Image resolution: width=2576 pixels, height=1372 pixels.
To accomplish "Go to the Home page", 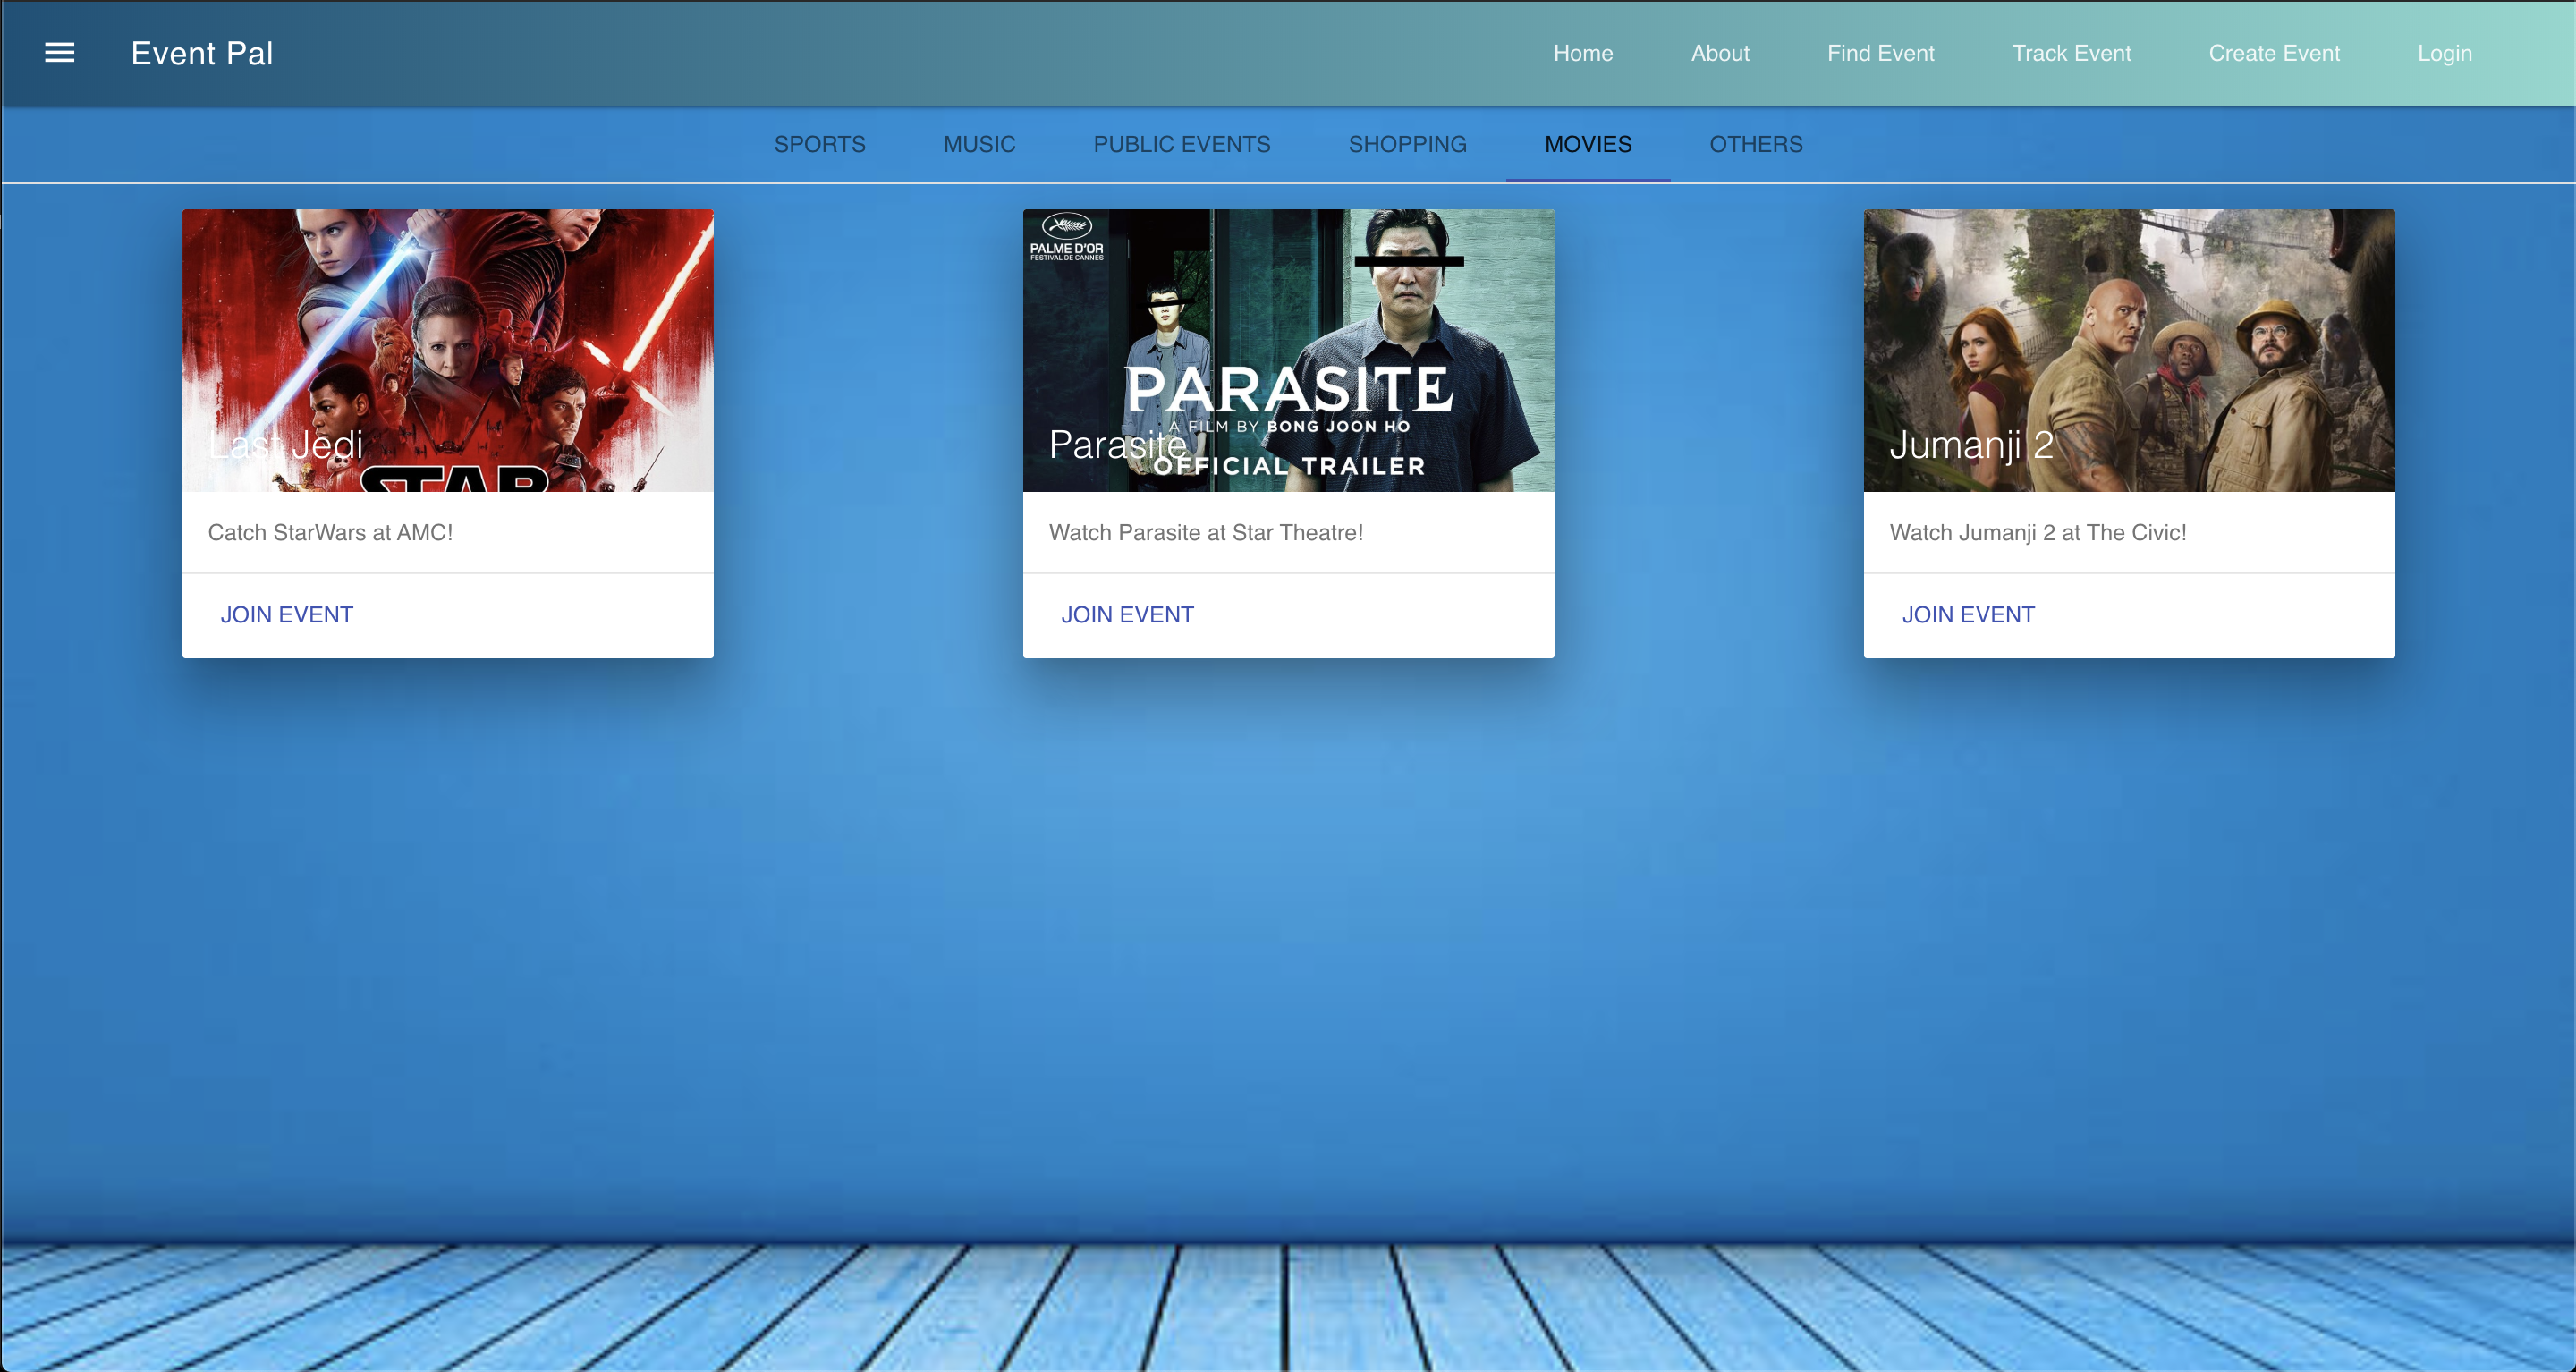I will (1582, 53).
